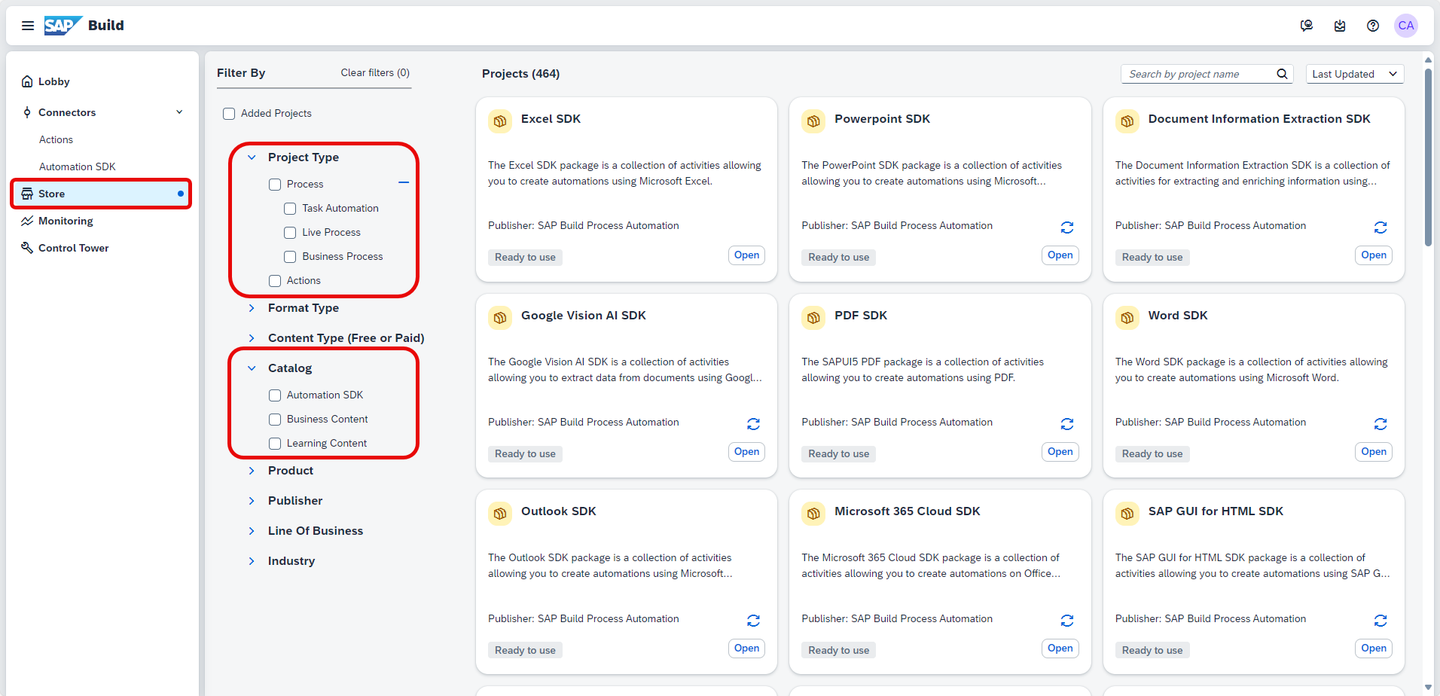This screenshot has width=1440, height=696.
Task: Open the Google Vision AI SDK project
Action: pos(747,452)
